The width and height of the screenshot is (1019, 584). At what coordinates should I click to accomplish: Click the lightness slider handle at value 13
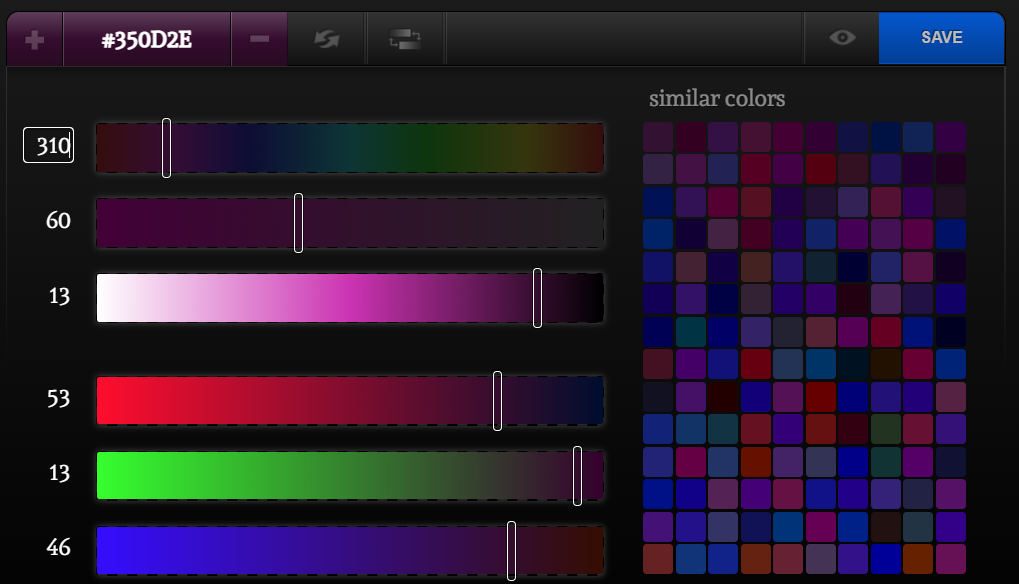point(537,297)
